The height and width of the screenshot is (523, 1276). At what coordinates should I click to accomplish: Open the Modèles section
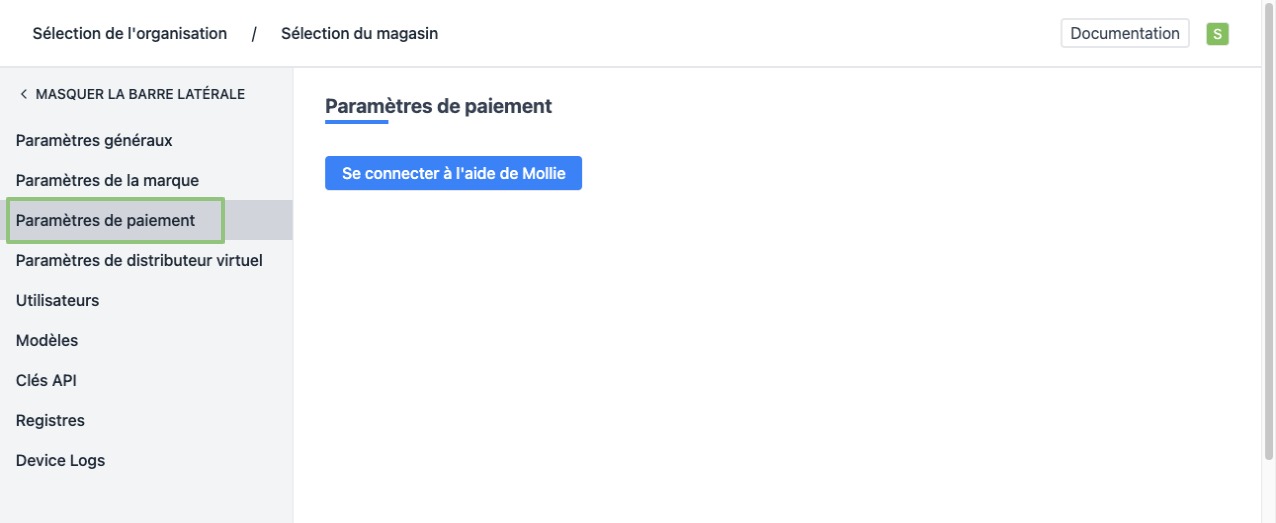click(x=47, y=341)
